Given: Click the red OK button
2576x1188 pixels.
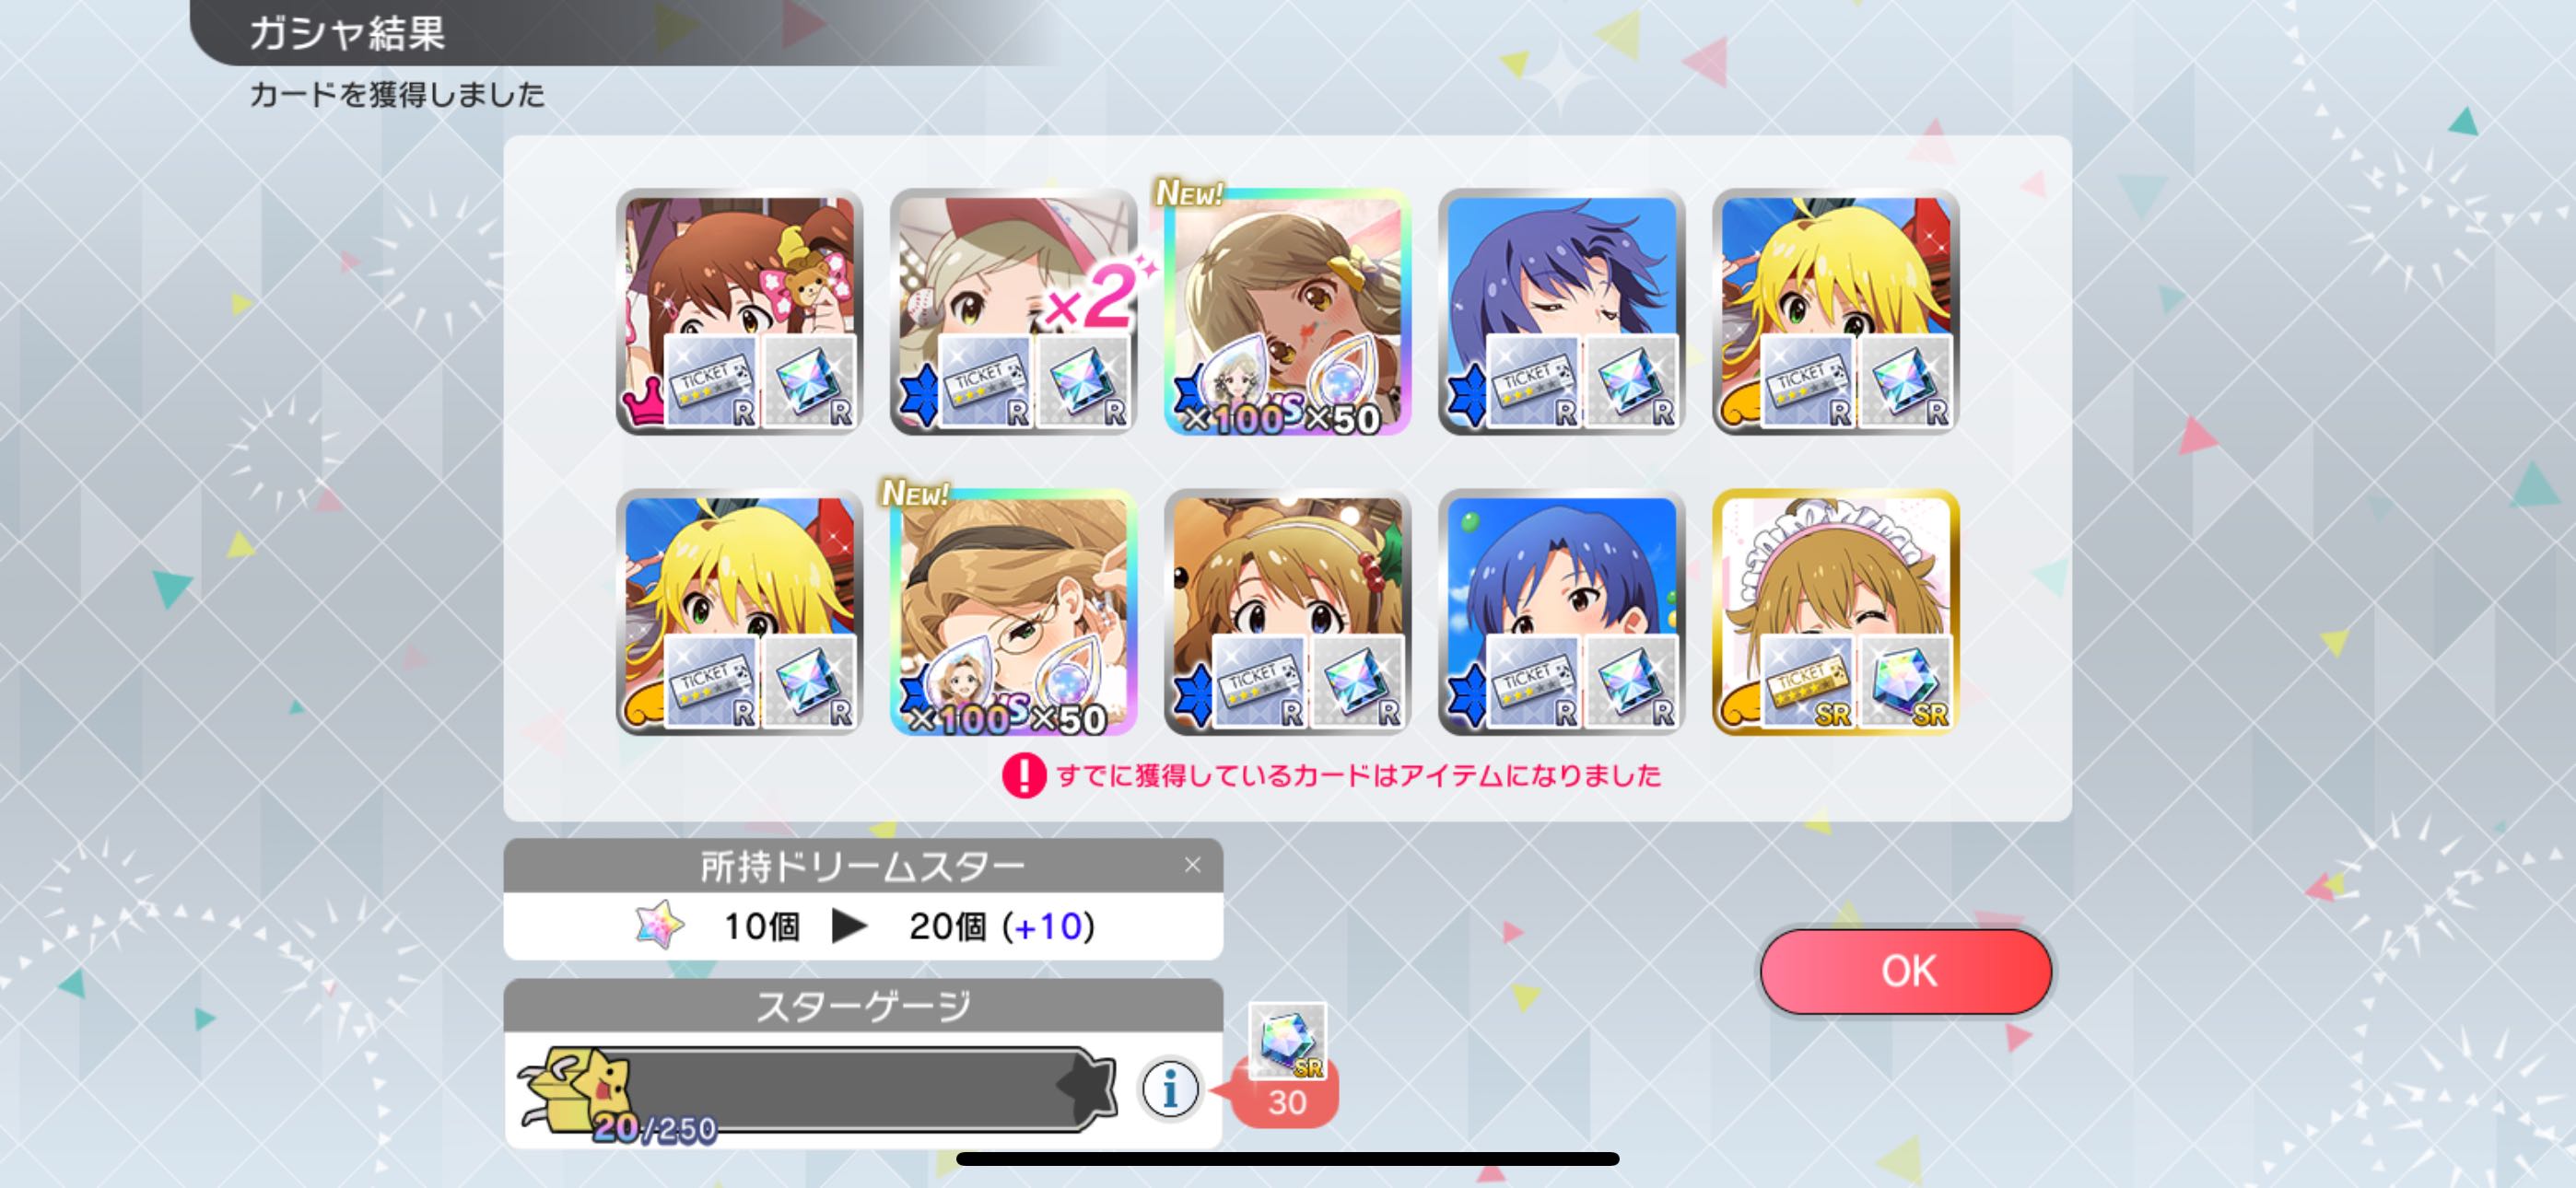Looking at the screenshot, I should pyautogui.click(x=1906, y=971).
